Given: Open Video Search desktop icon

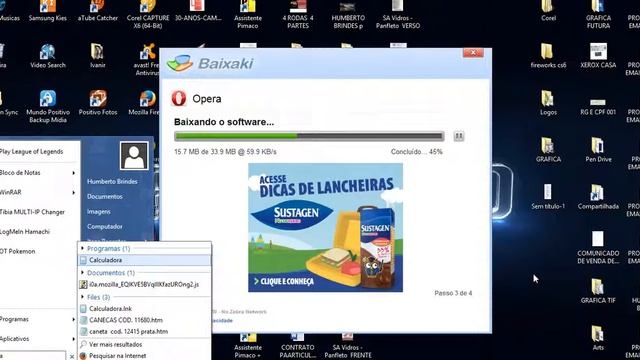Looking at the screenshot, I should coord(47,56).
